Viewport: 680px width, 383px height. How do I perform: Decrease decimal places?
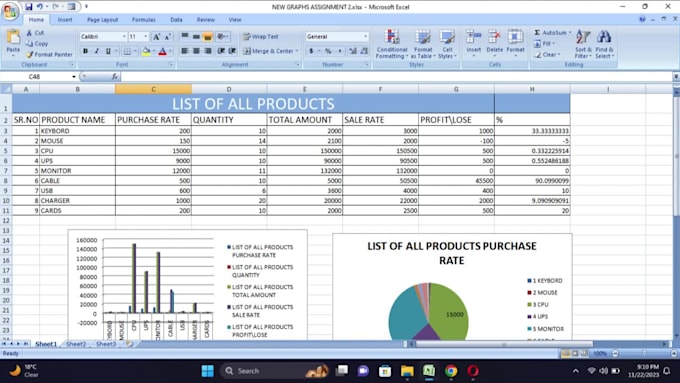coord(364,51)
